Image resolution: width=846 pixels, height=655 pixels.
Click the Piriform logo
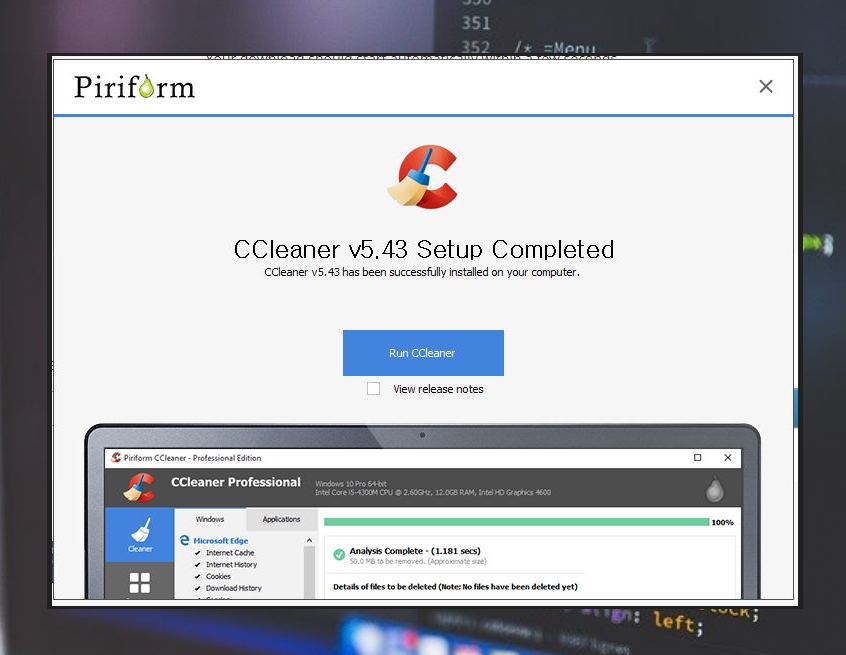click(x=134, y=87)
